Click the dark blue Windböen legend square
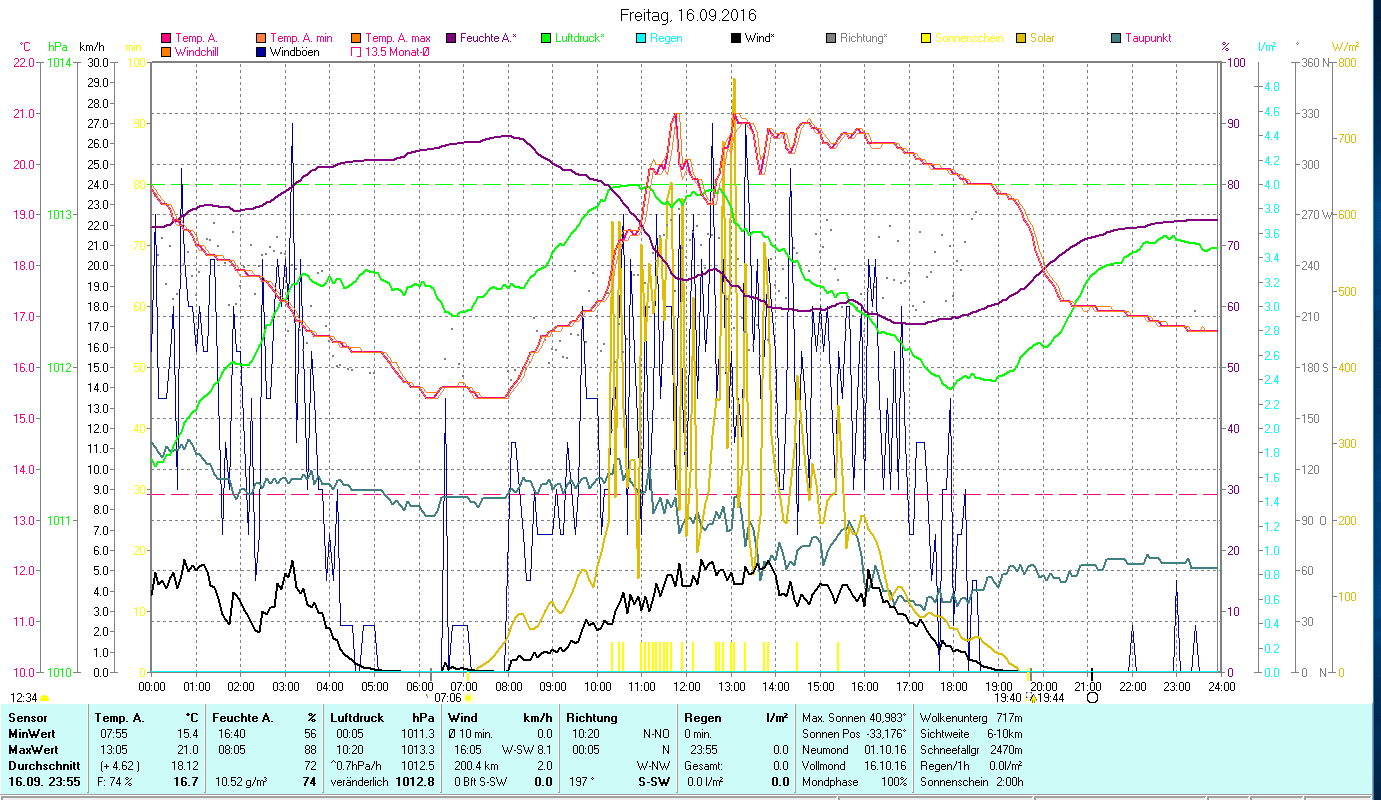The width and height of the screenshot is (1381, 800). pos(261,51)
